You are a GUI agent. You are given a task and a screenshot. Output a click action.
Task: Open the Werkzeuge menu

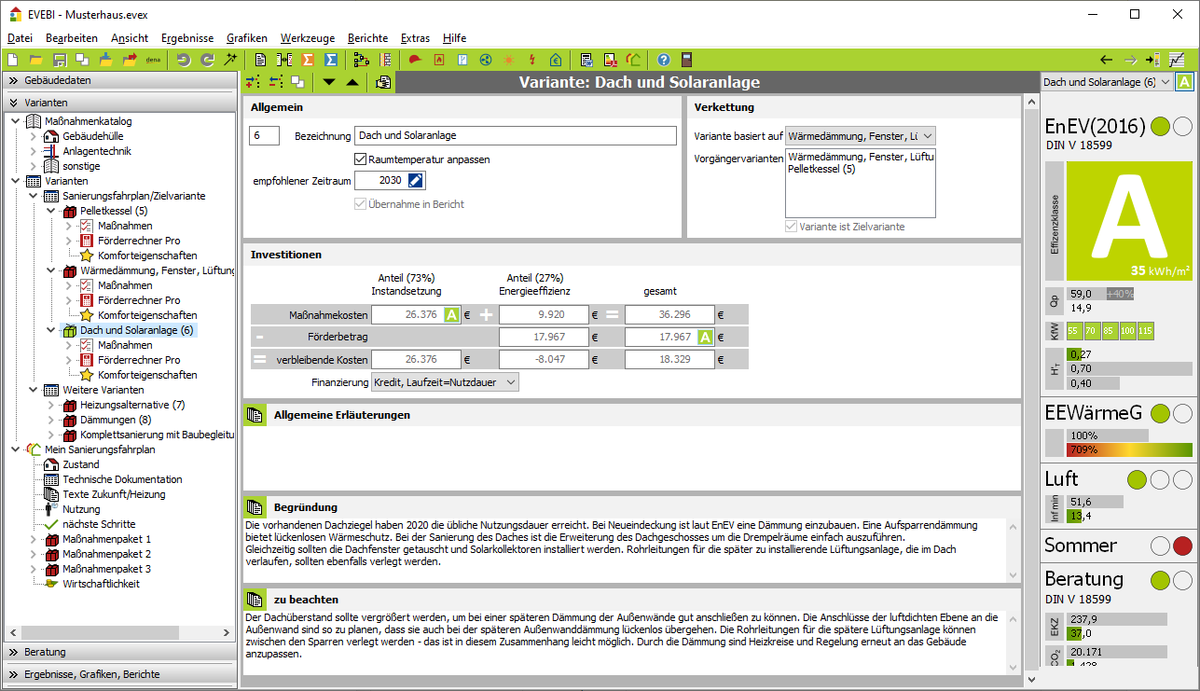pyautogui.click(x=307, y=38)
